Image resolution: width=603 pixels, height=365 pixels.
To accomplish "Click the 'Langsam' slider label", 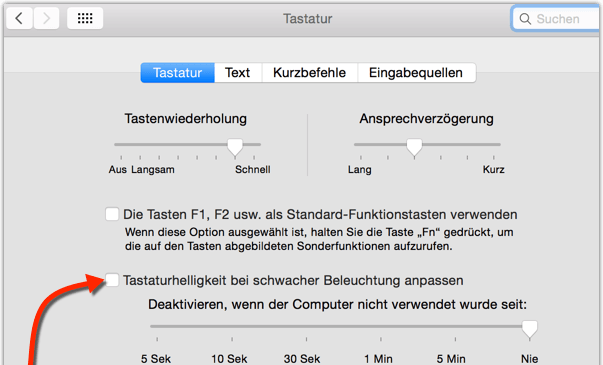I will click(153, 170).
